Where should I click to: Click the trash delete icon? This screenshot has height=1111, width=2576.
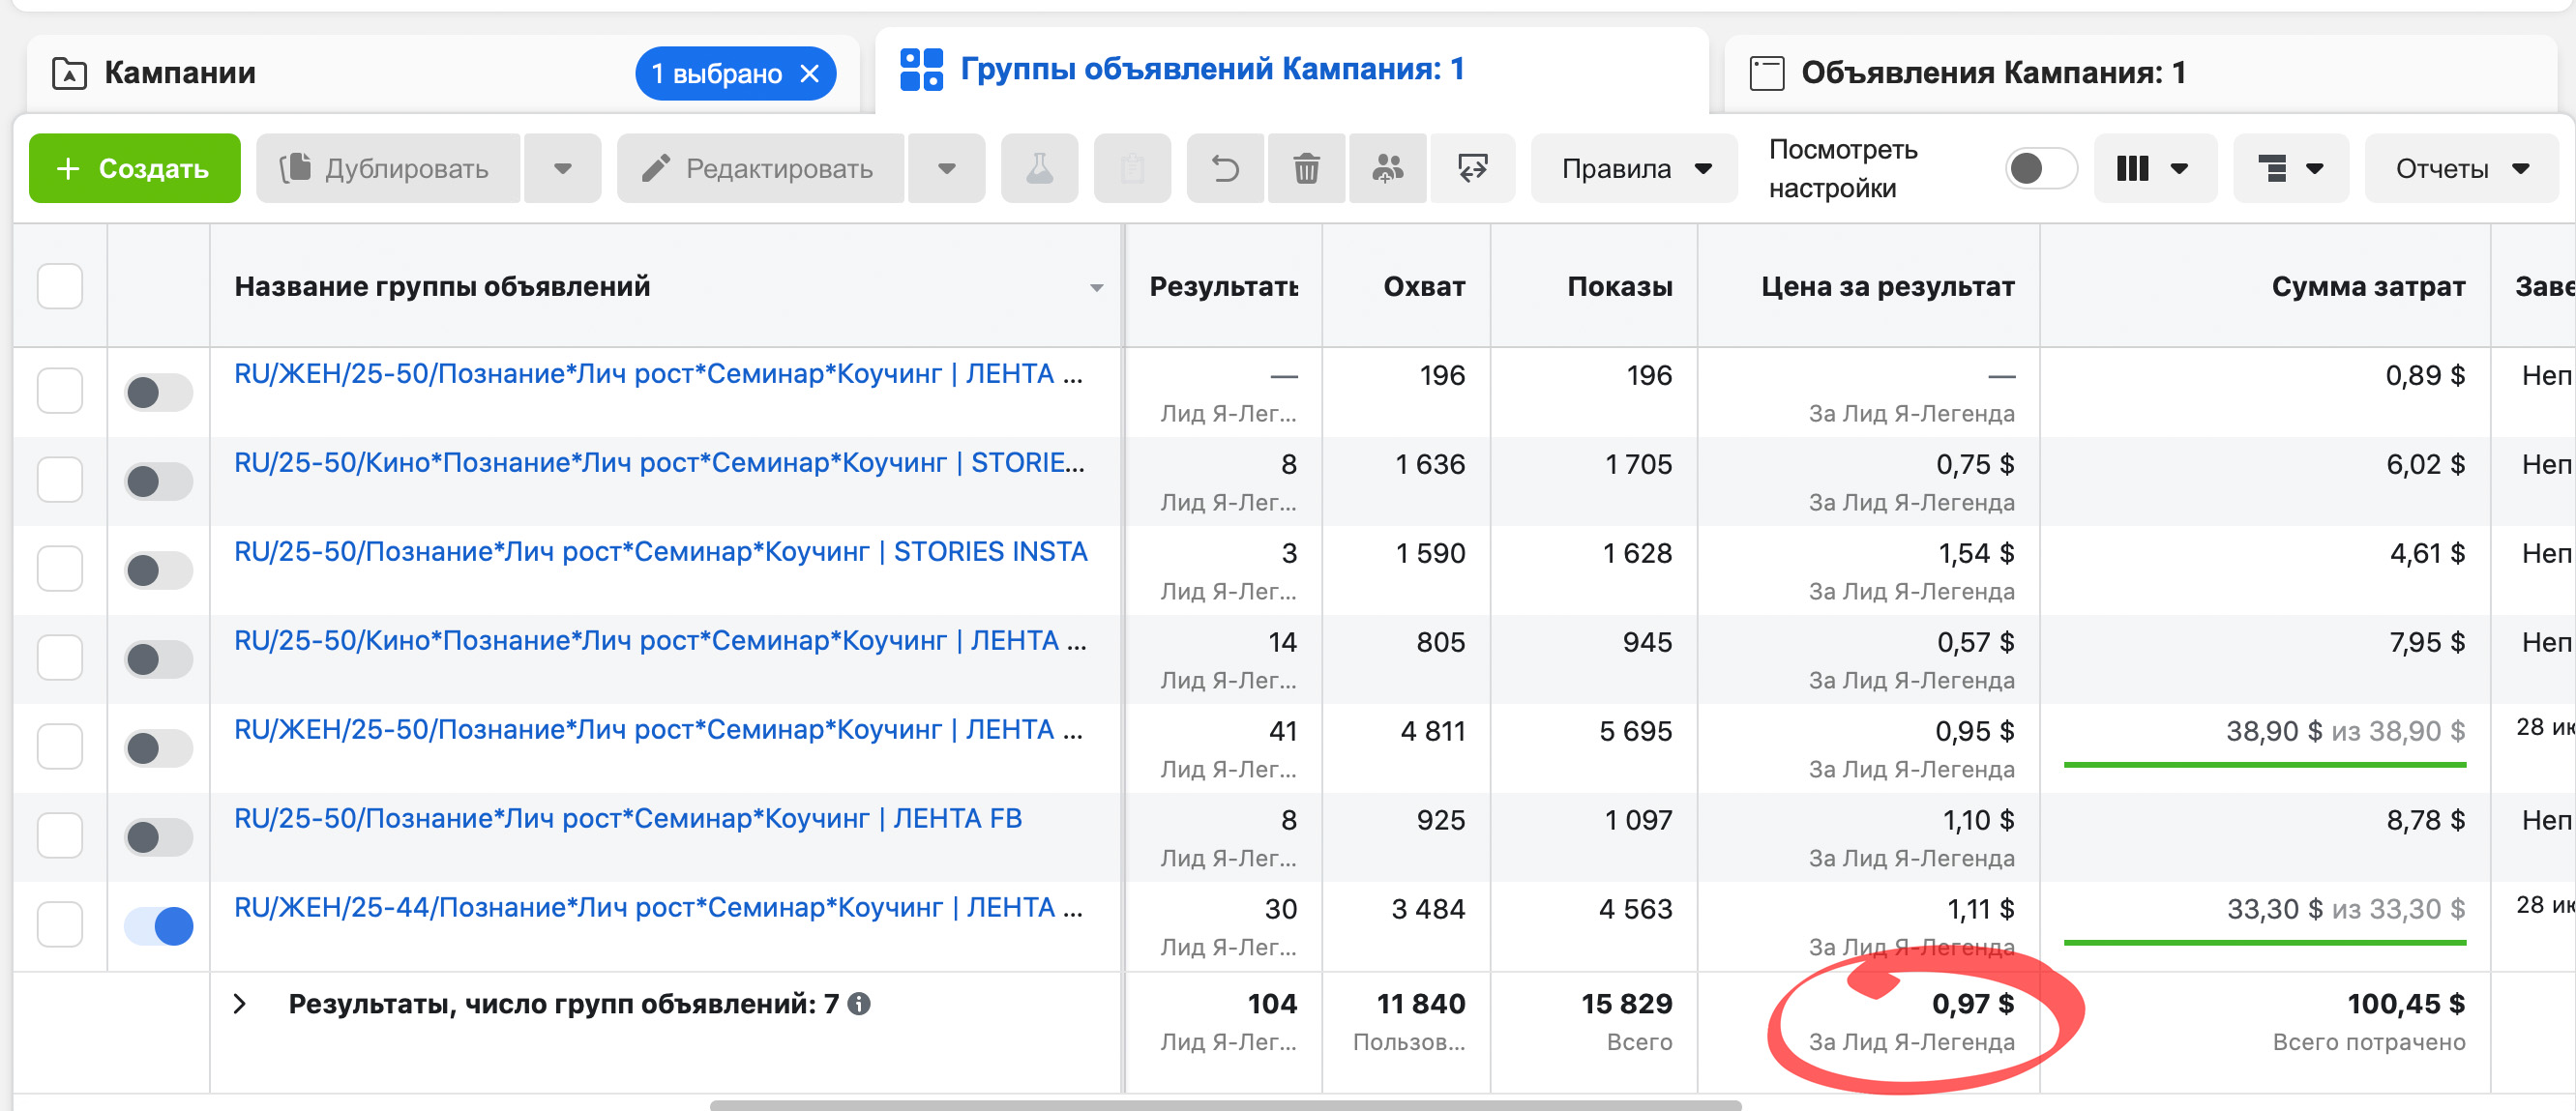point(1306,168)
